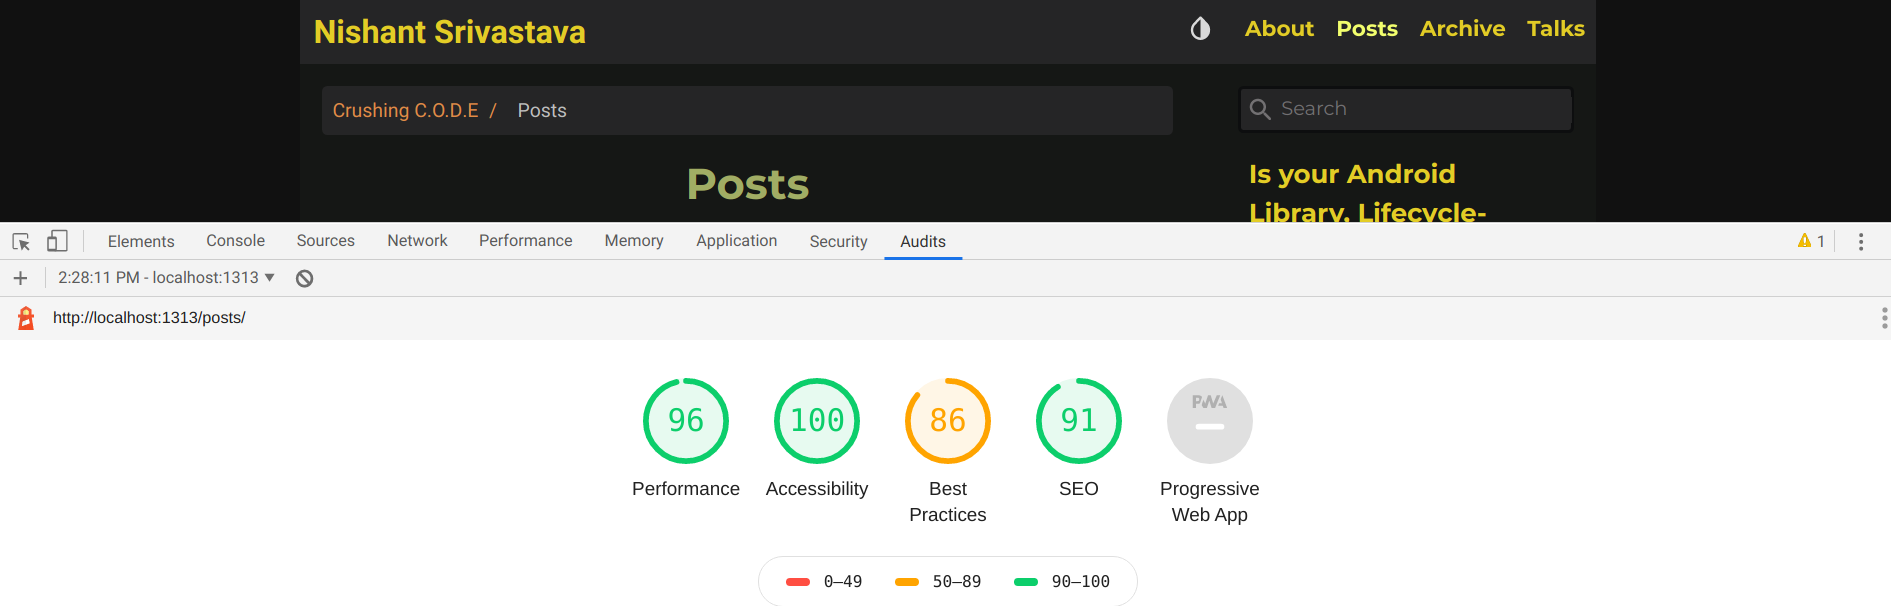Click the new audit plus icon
Image resolution: width=1891 pixels, height=606 pixels.
tap(20, 278)
